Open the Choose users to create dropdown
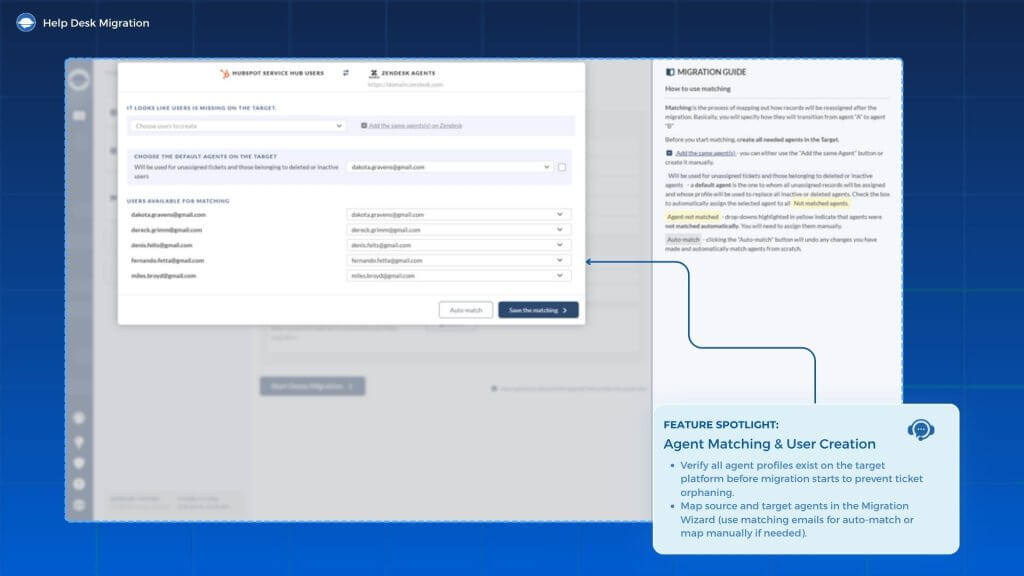Screen dimensions: 1024x576 click(x=238, y=125)
